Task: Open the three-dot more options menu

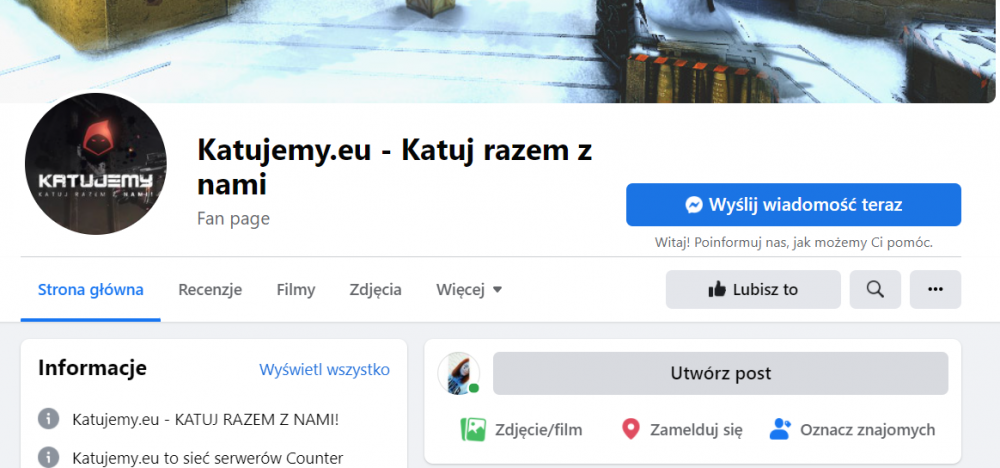Action: click(935, 289)
